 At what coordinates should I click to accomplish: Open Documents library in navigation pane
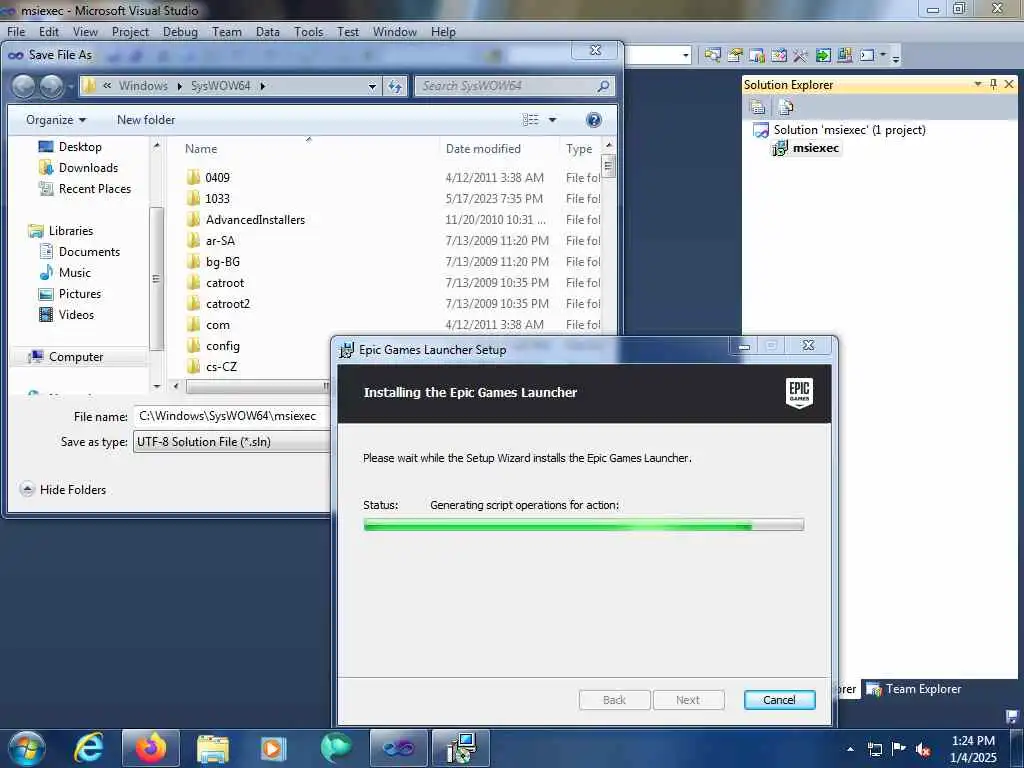[x=80, y=251]
